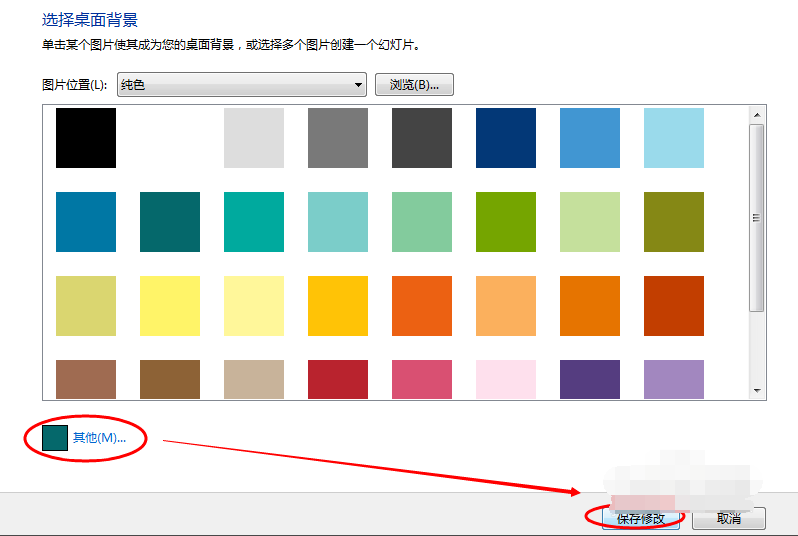Click the 浏览(B)... browse button
This screenshot has height=536, width=798.
[415, 85]
